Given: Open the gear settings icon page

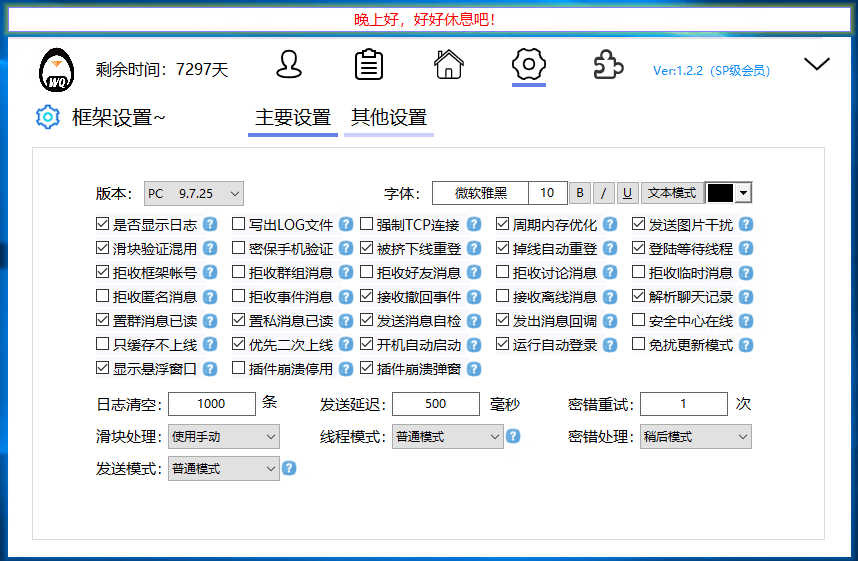Looking at the screenshot, I should coord(528,65).
